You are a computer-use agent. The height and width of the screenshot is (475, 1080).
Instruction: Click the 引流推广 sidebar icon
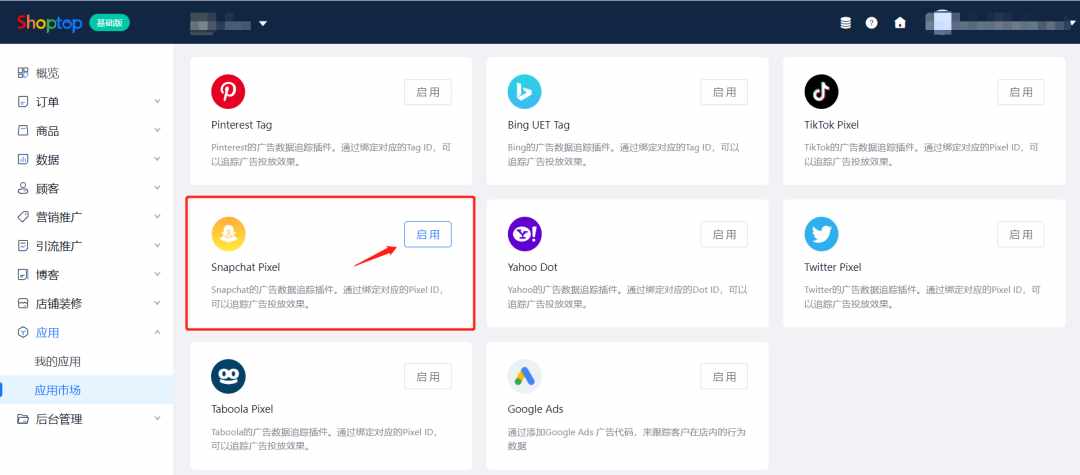[23, 246]
